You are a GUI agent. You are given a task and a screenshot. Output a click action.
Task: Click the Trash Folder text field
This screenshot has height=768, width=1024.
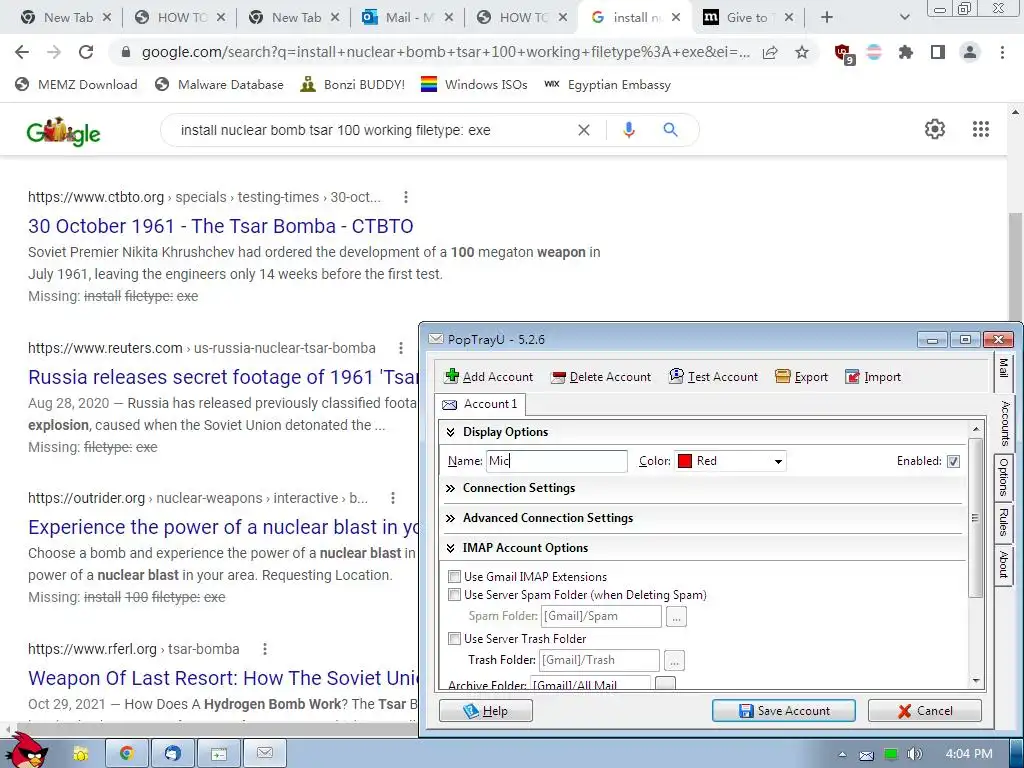tap(599, 660)
